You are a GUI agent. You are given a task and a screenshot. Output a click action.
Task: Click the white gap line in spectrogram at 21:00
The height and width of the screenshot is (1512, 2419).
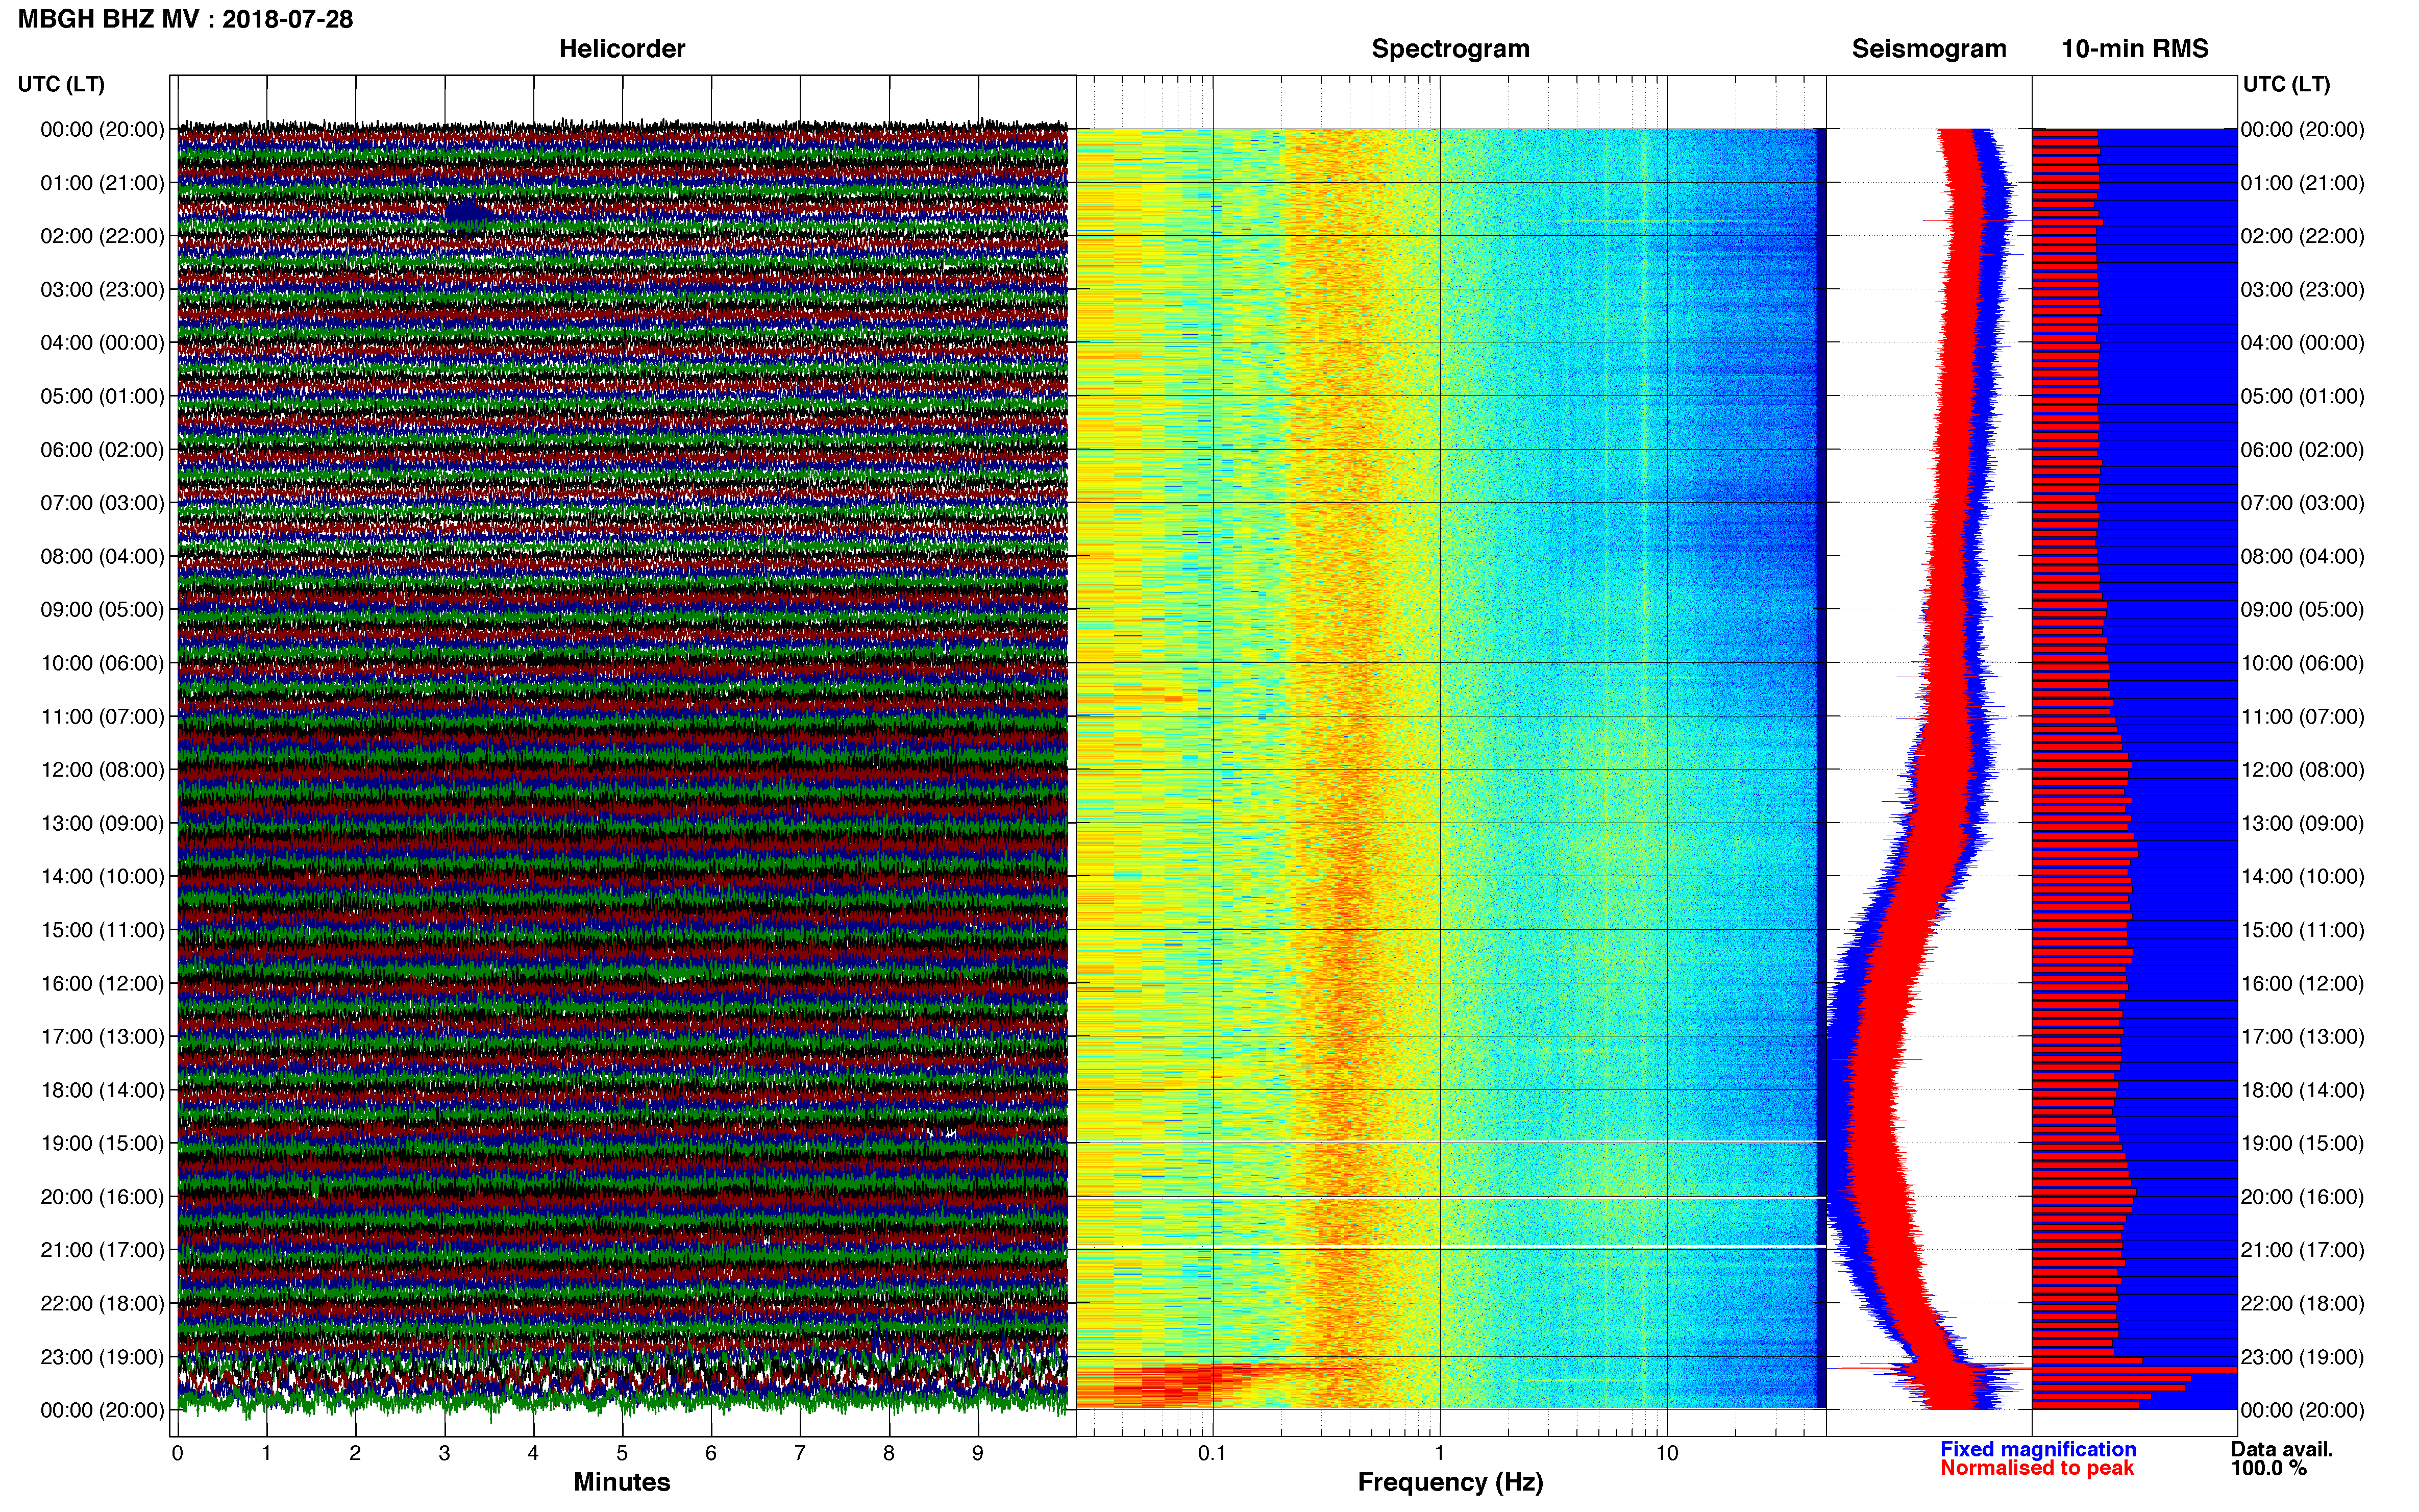1450,1246
